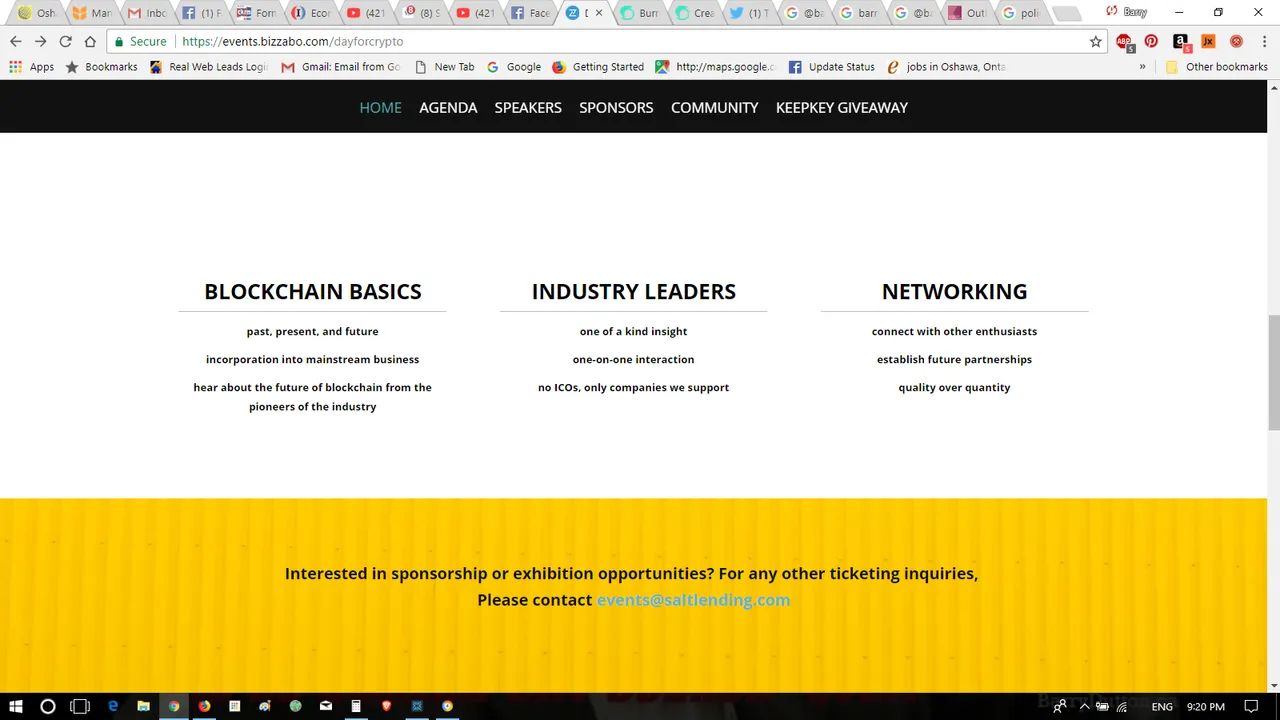Open File Explorer from the taskbar

143,706
